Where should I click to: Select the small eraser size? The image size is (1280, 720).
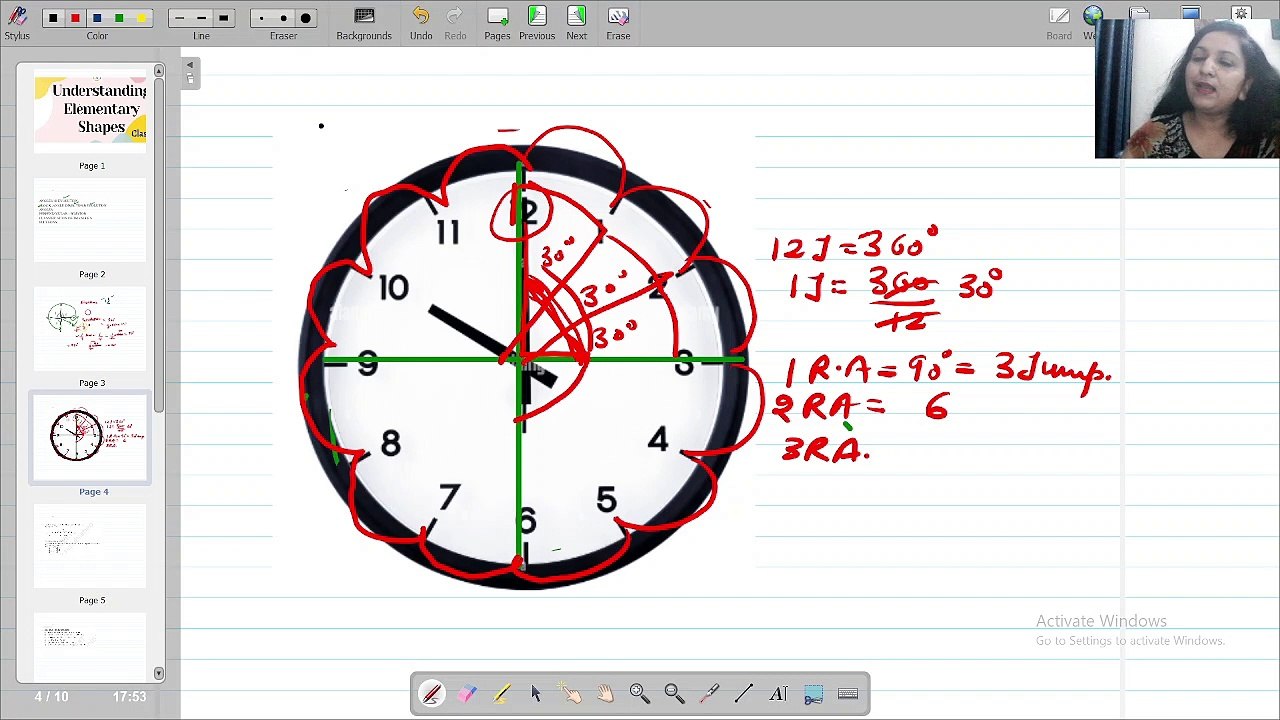[261, 18]
